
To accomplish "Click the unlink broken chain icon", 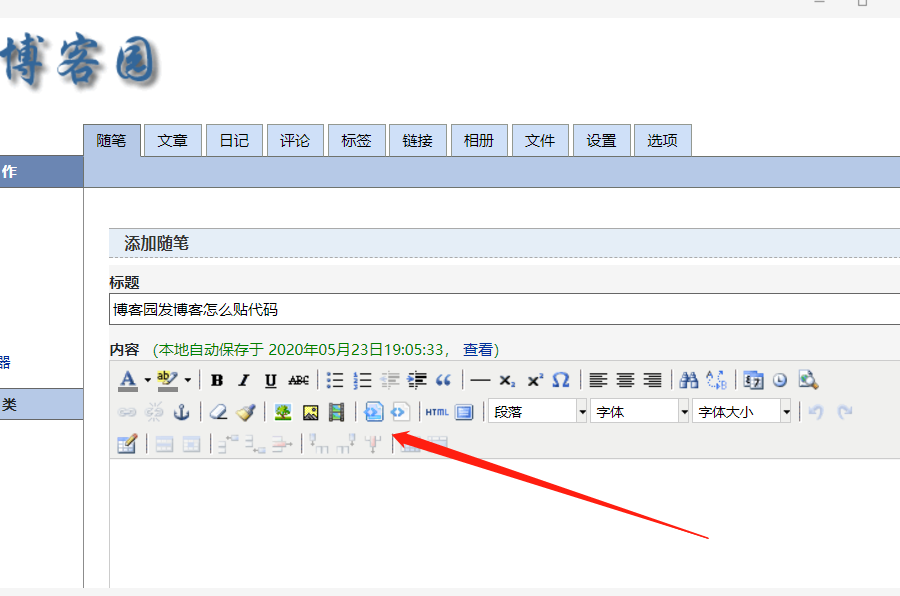I will click(154, 412).
